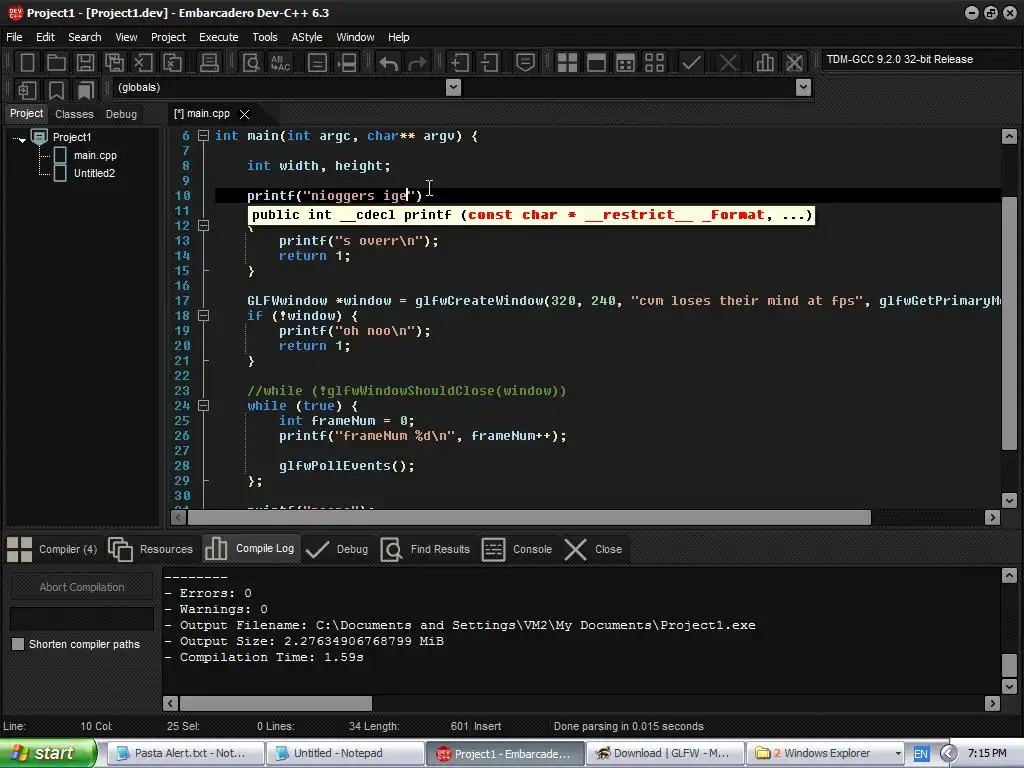Open the TDM-GCC compiler selection box
This screenshot has height=768, width=1024.
tap(921, 59)
